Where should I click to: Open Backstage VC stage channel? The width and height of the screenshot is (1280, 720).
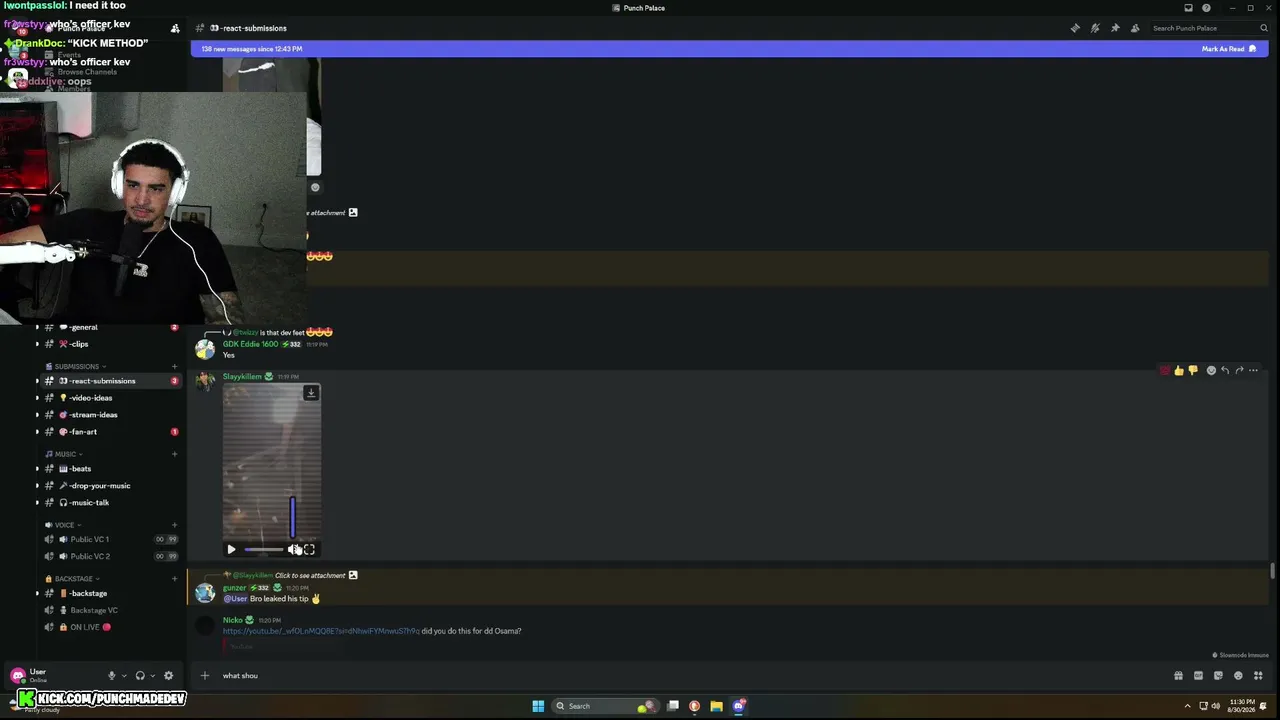[110, 610]
